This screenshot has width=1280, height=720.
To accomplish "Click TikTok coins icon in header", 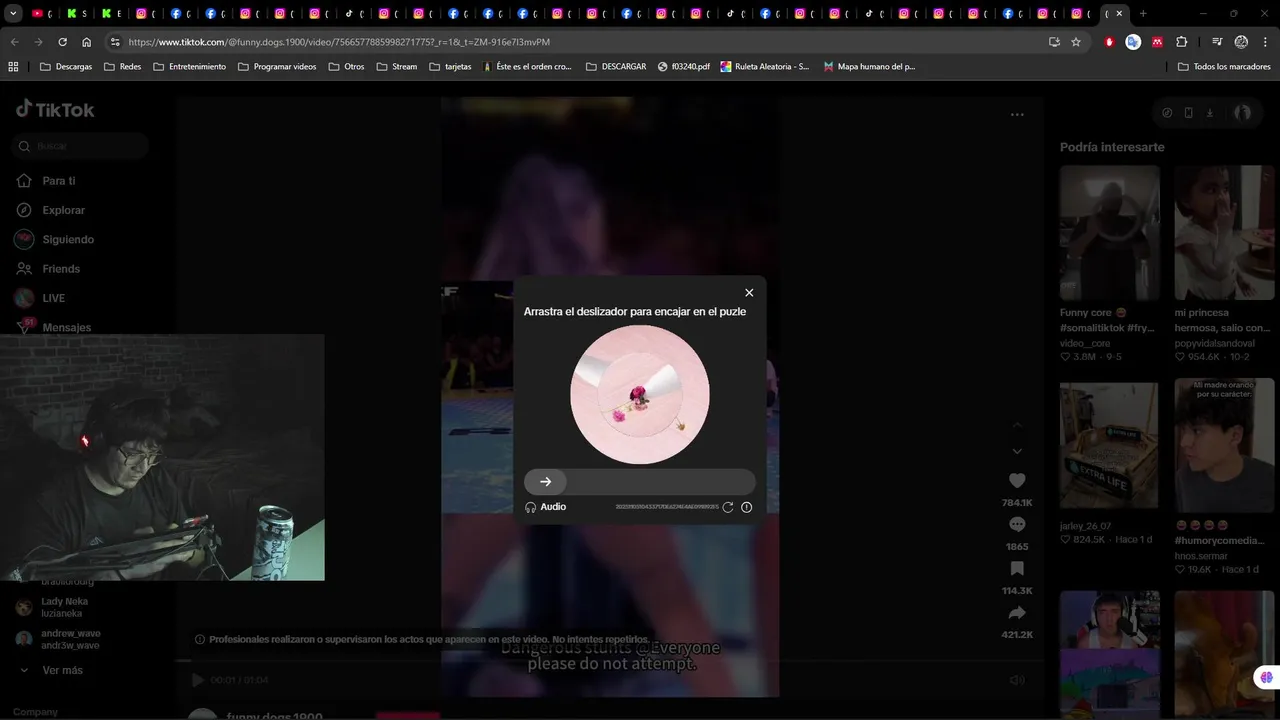I will [x=1167, y=113].
